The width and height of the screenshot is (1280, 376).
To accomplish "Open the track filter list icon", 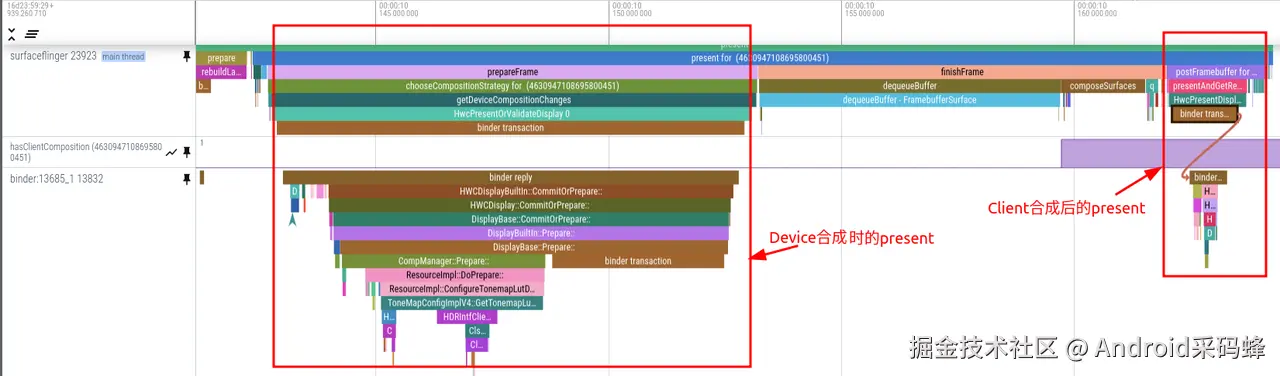I will click(x=32, y=34).
